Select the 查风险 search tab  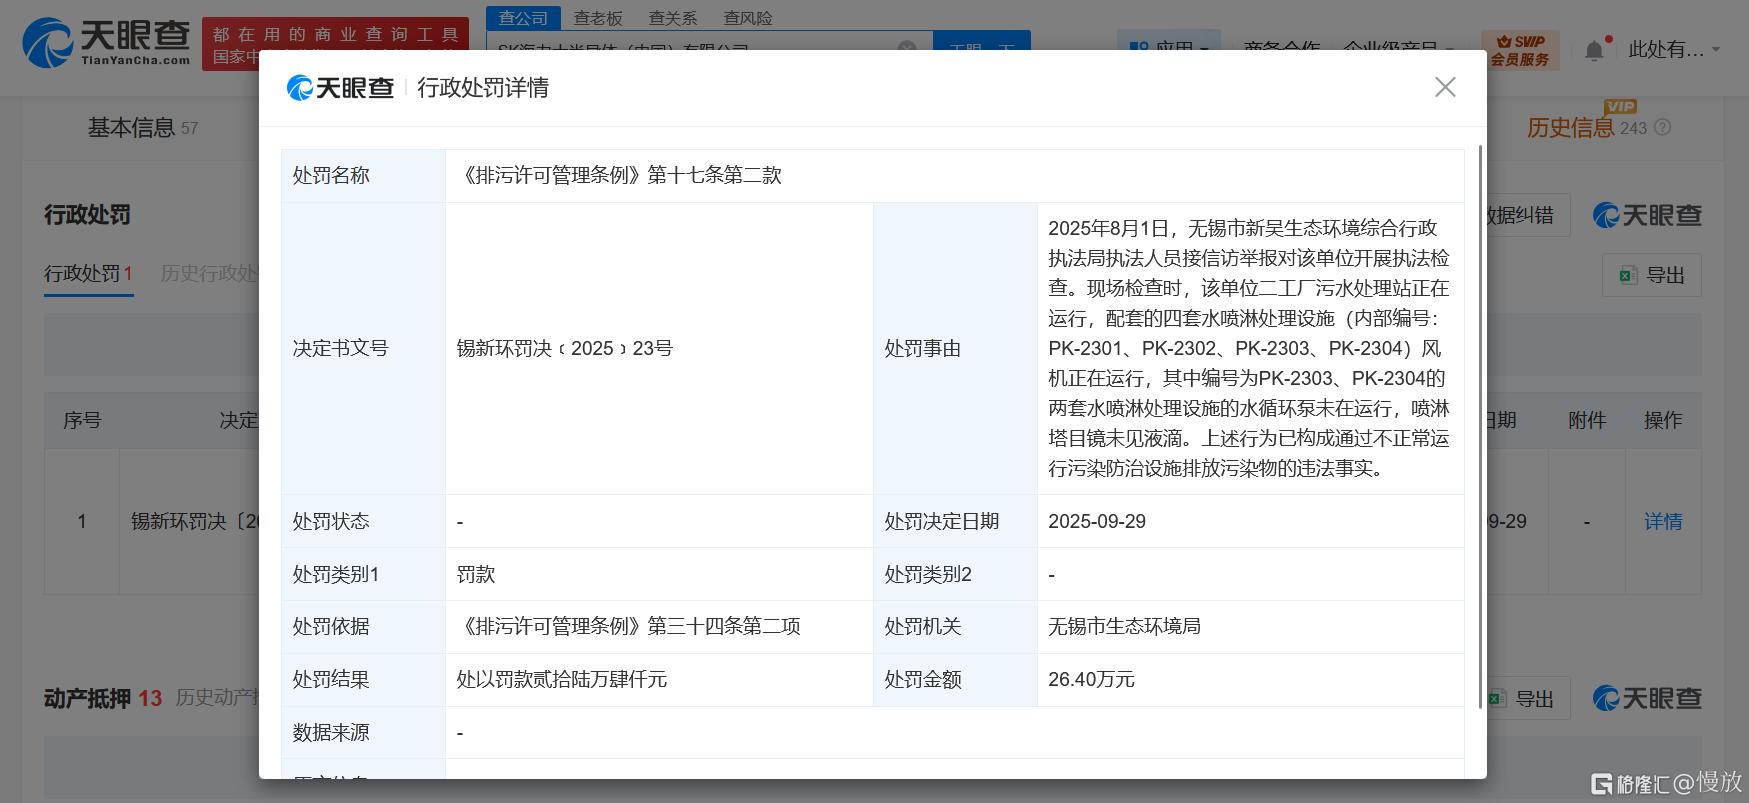[748, 18]
